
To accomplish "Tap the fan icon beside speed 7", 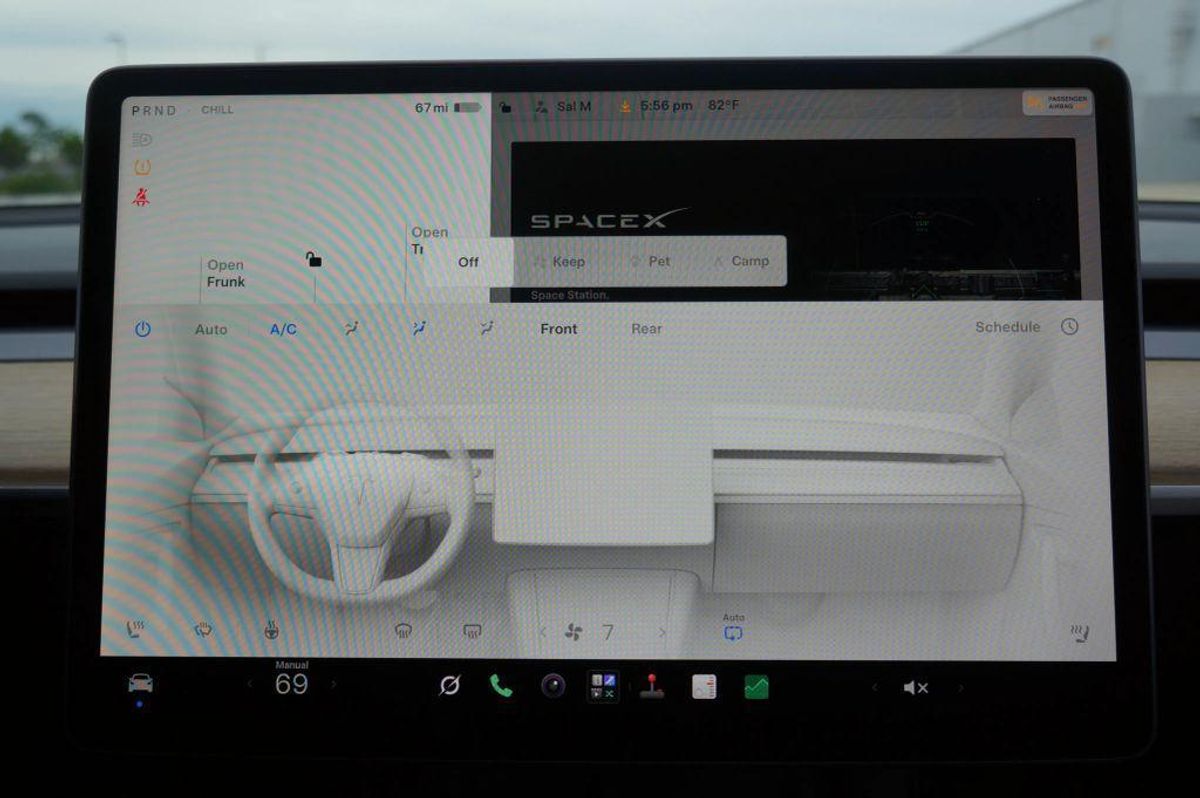I will click(x=575, y=632).
